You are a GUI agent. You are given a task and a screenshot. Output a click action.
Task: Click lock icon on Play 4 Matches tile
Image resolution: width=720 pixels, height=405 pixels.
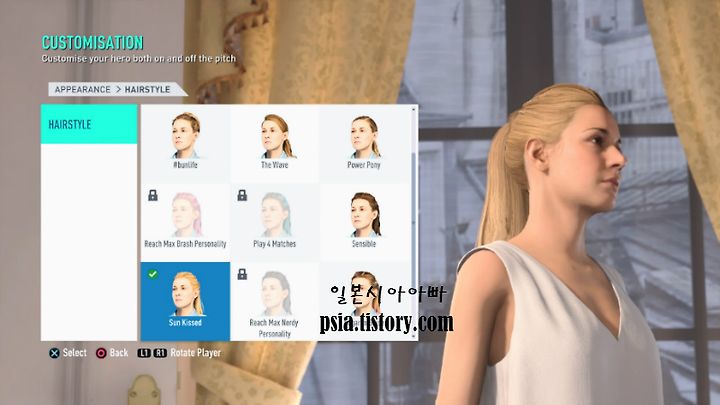tap(242, 196)
